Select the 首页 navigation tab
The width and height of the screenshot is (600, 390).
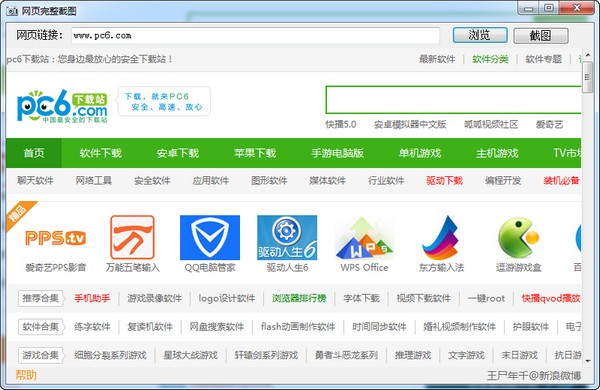[34, 153]
